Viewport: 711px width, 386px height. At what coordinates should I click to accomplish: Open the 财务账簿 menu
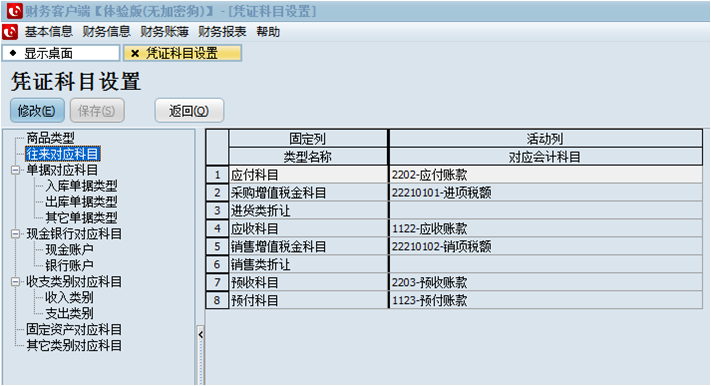tap(164, 32)
